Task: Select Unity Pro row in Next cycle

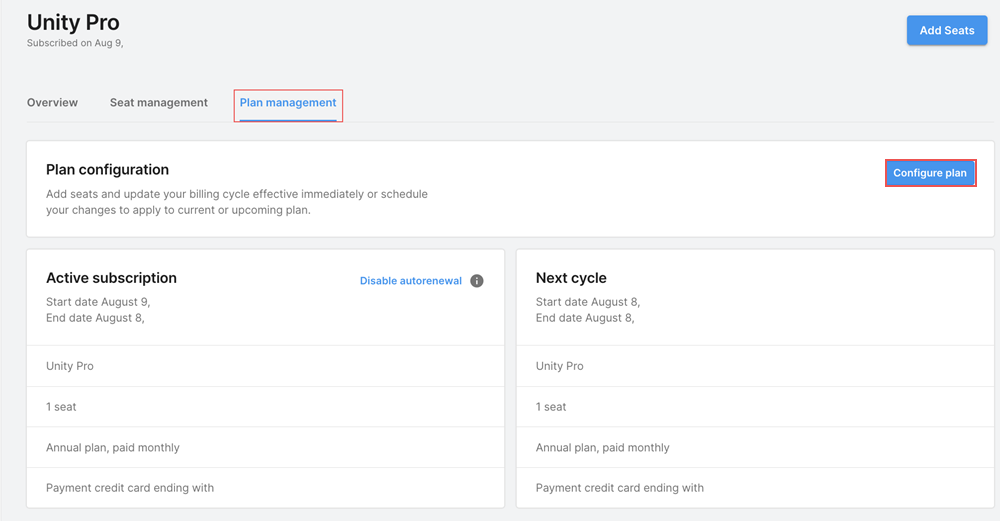Action: coord(755,366)
